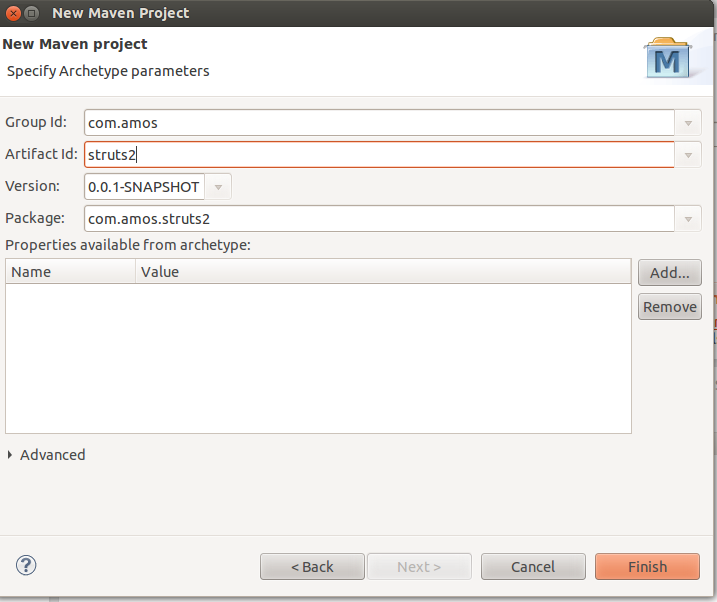
Task: Click the Remove property button
Action: click(669, 307)
